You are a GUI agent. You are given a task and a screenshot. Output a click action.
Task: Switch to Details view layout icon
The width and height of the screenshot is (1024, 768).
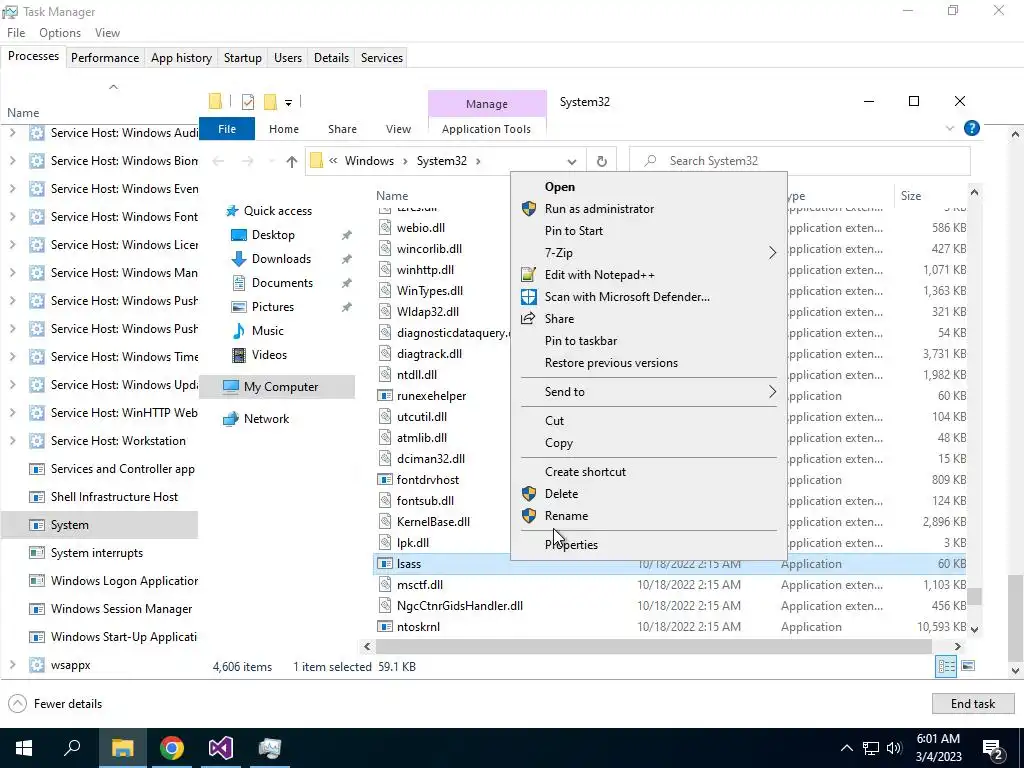coord(946,666)
